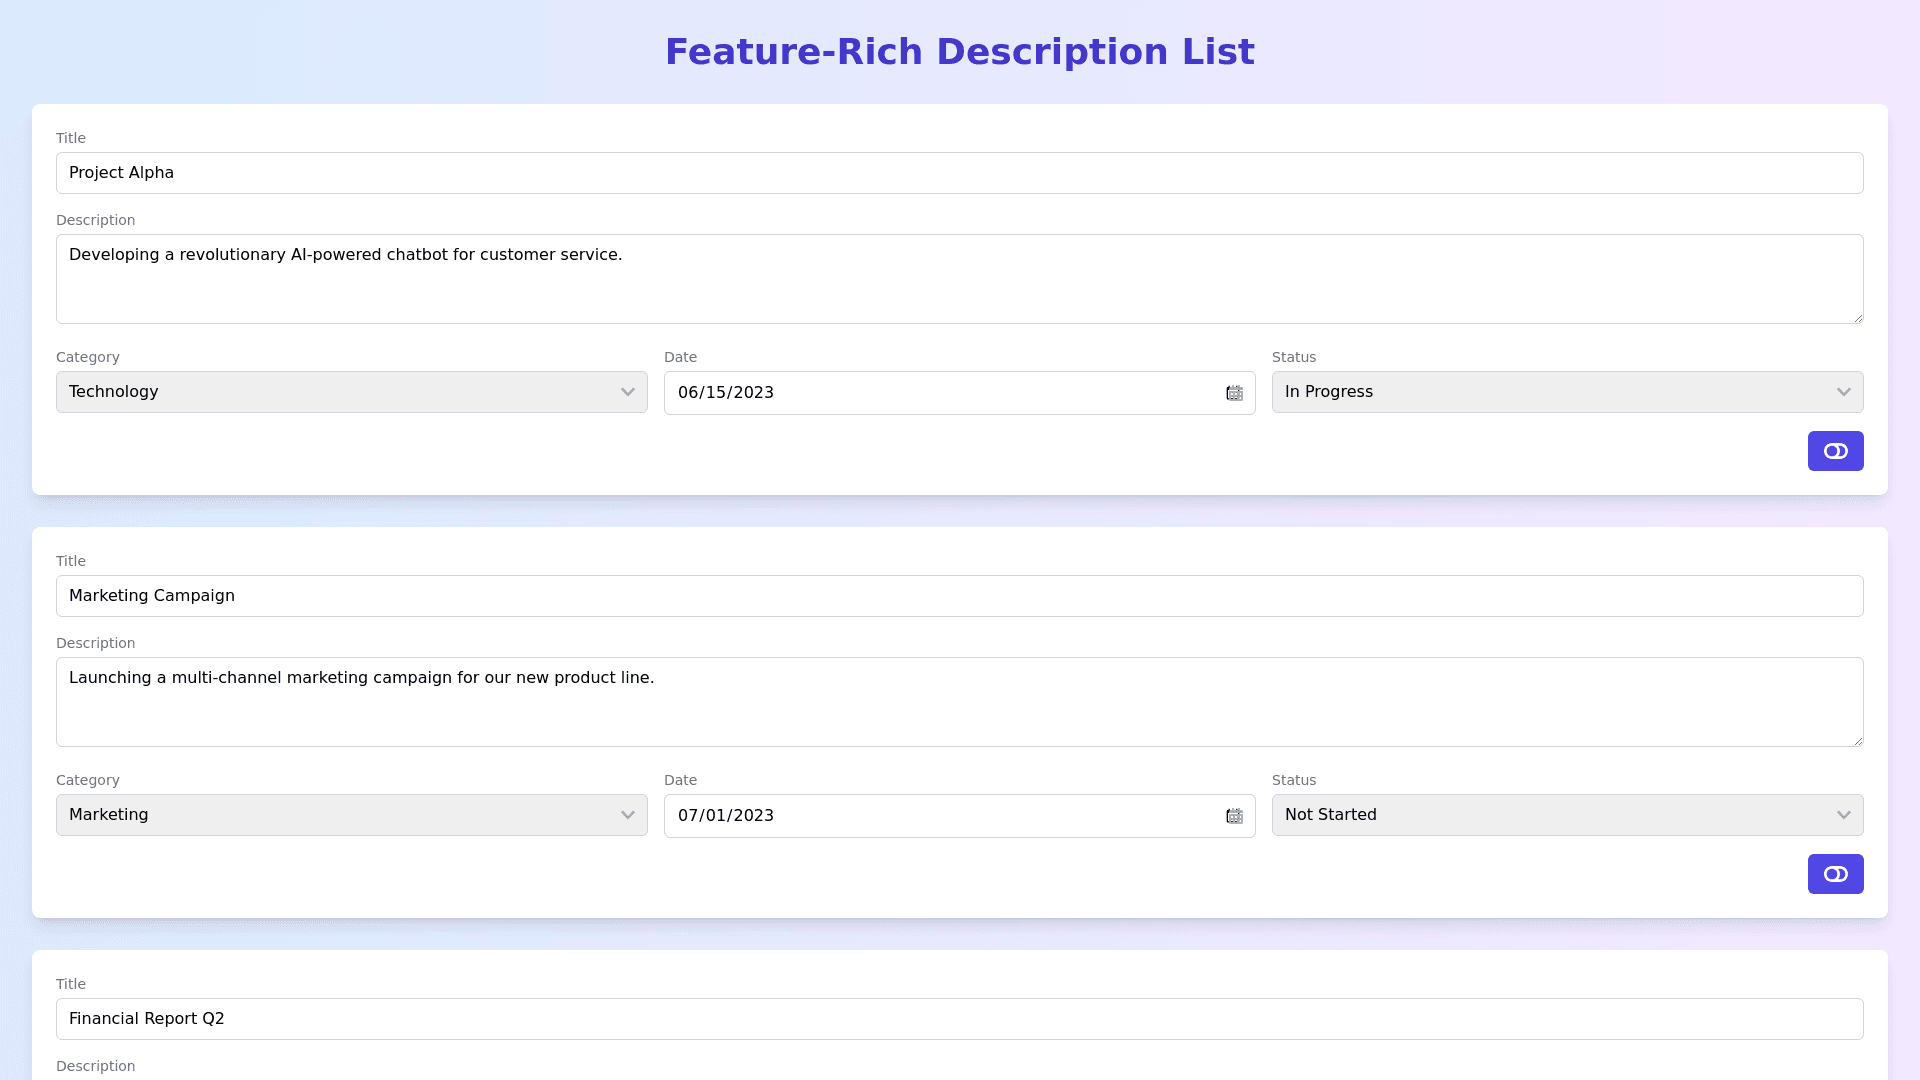This screenshot has width=1920, height=1080.
Task: Toggle the switch button in Marketing Campaign card
Action: (1835, 874)
